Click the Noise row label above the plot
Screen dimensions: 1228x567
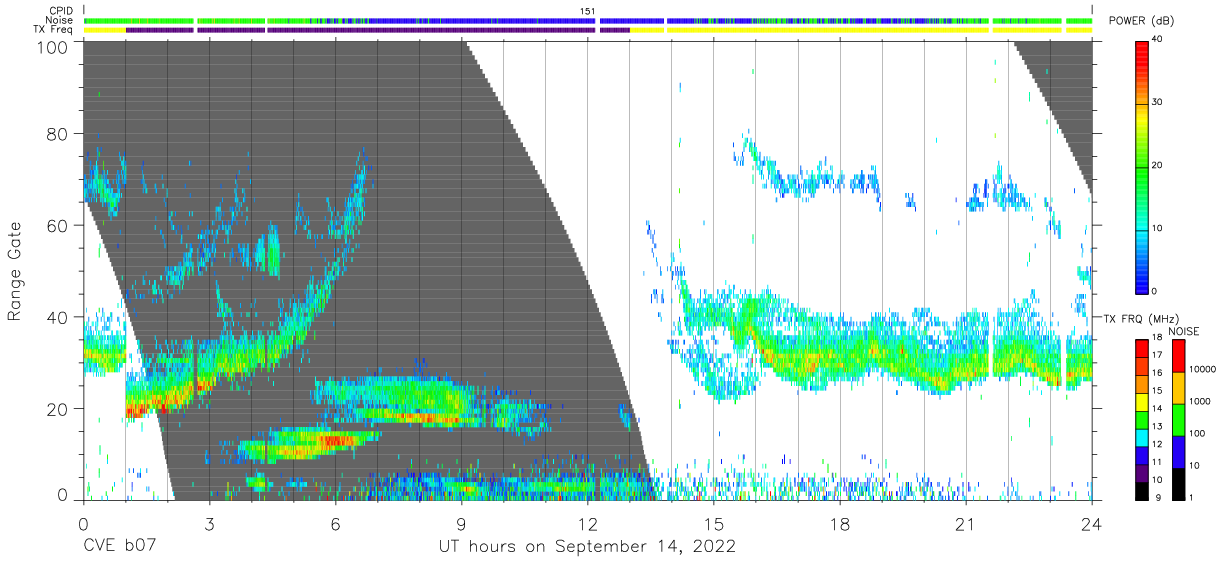[59, 20]
